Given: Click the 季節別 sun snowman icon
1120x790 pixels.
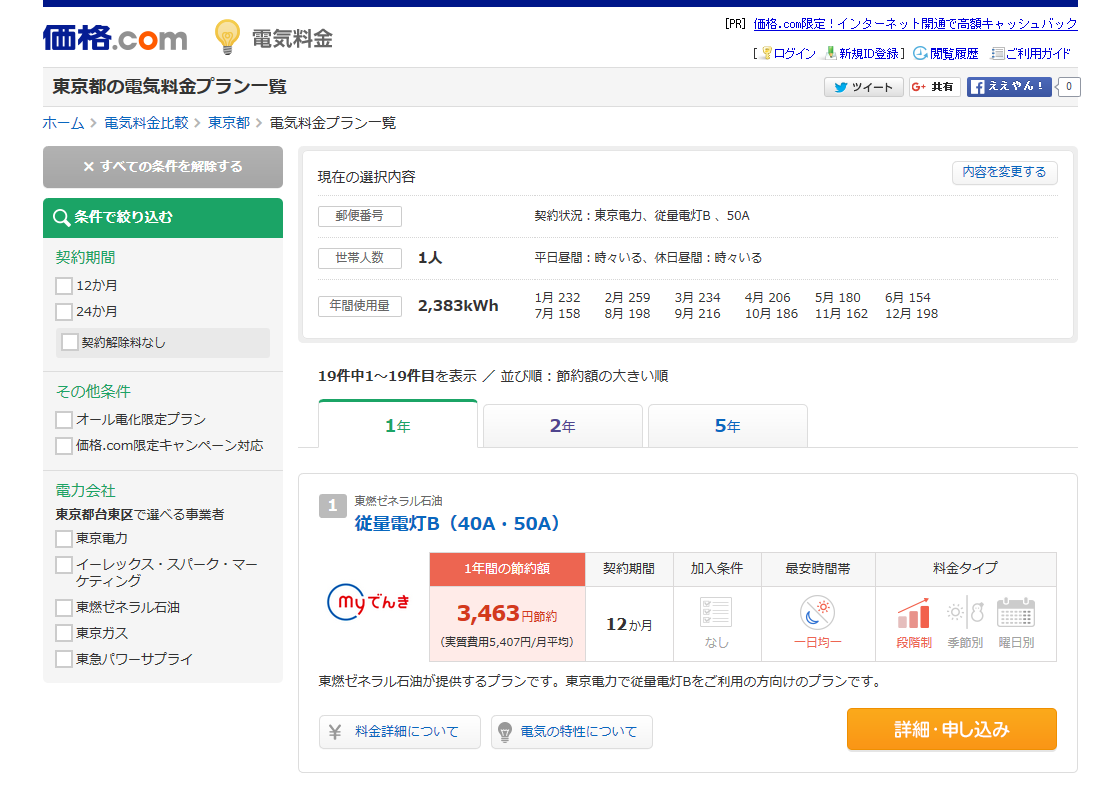Looking at the screenshot, I should click(x=965, y=612).
